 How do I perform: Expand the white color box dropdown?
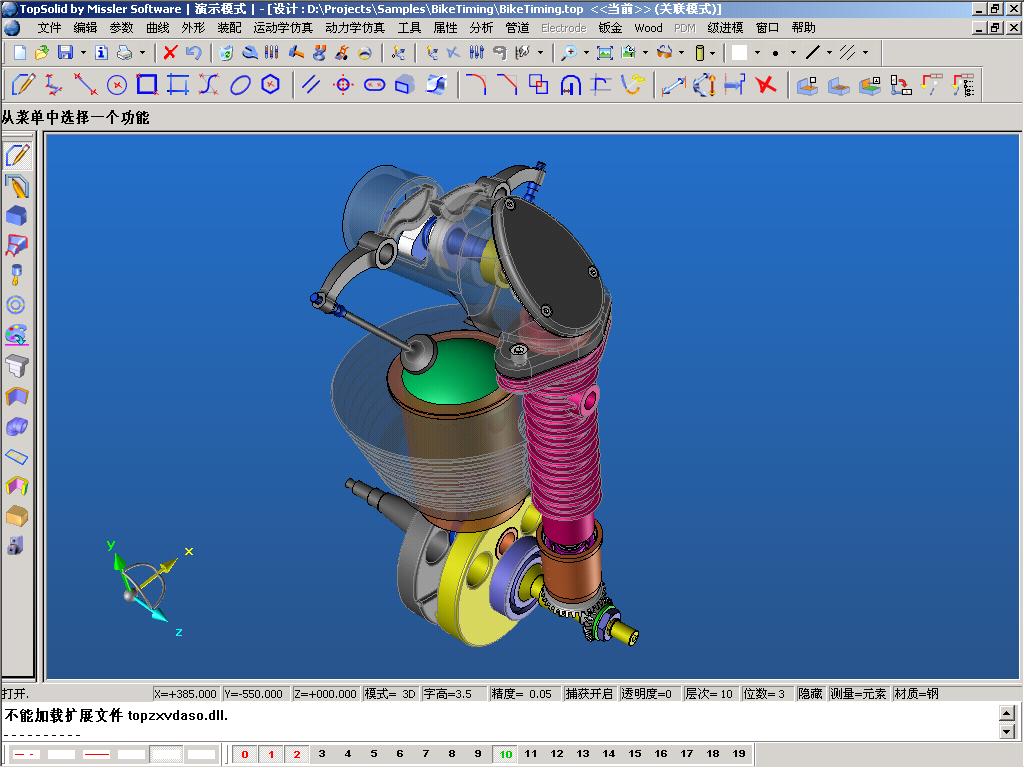point(758,53)
